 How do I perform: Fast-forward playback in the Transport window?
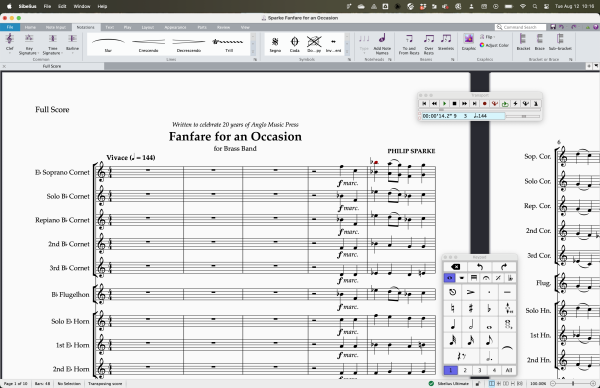coord(464,104)
